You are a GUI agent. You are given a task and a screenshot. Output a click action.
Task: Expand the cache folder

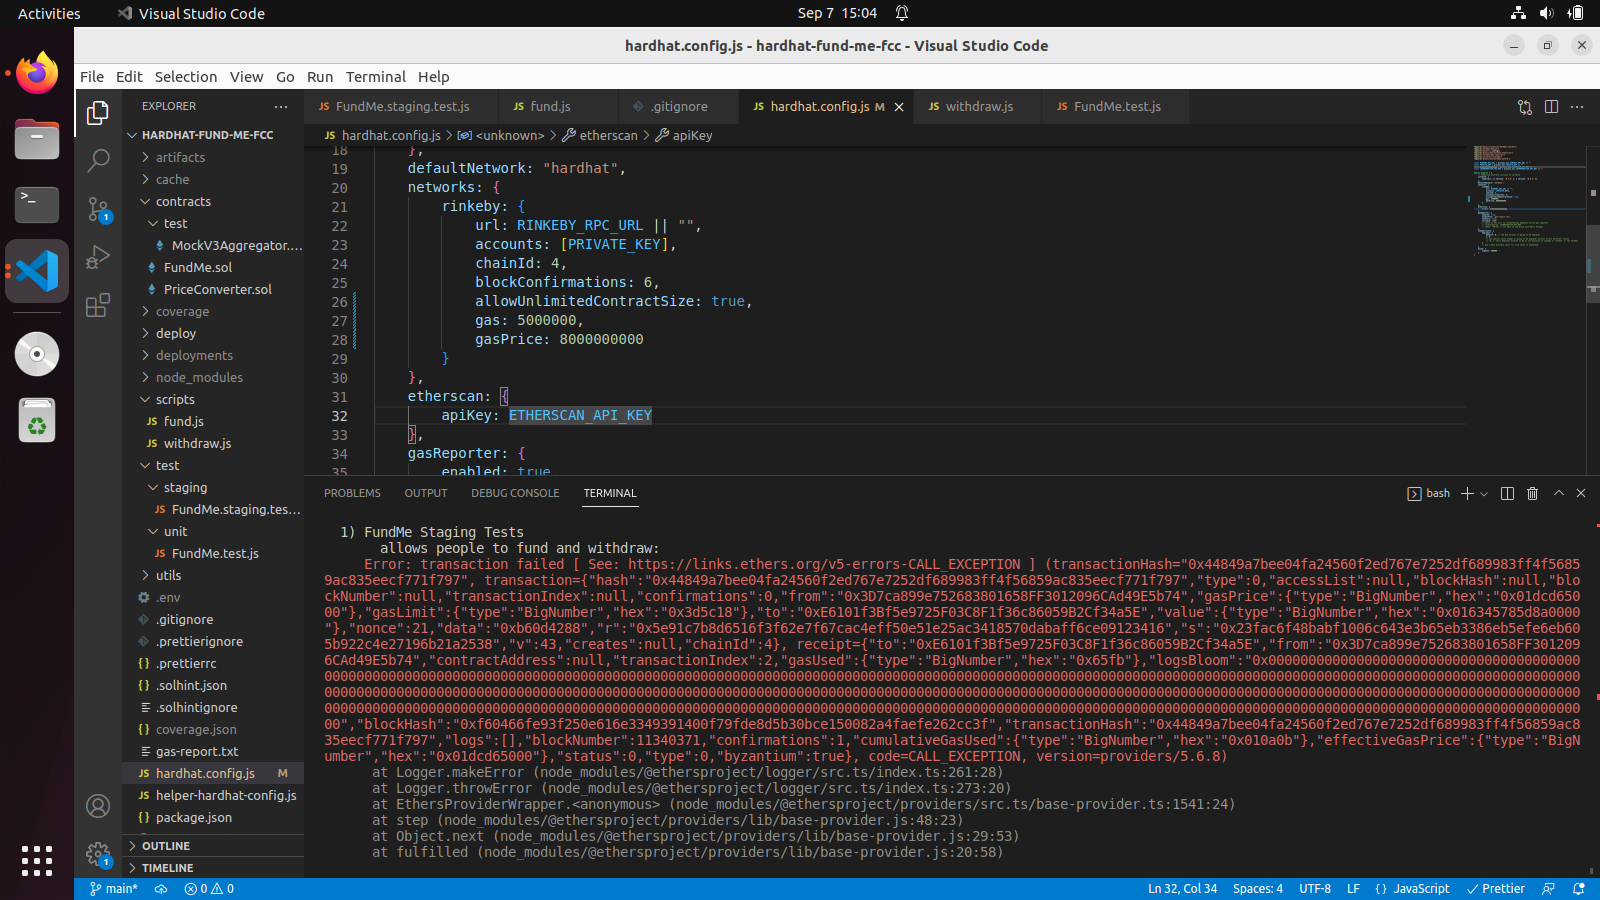213,179
